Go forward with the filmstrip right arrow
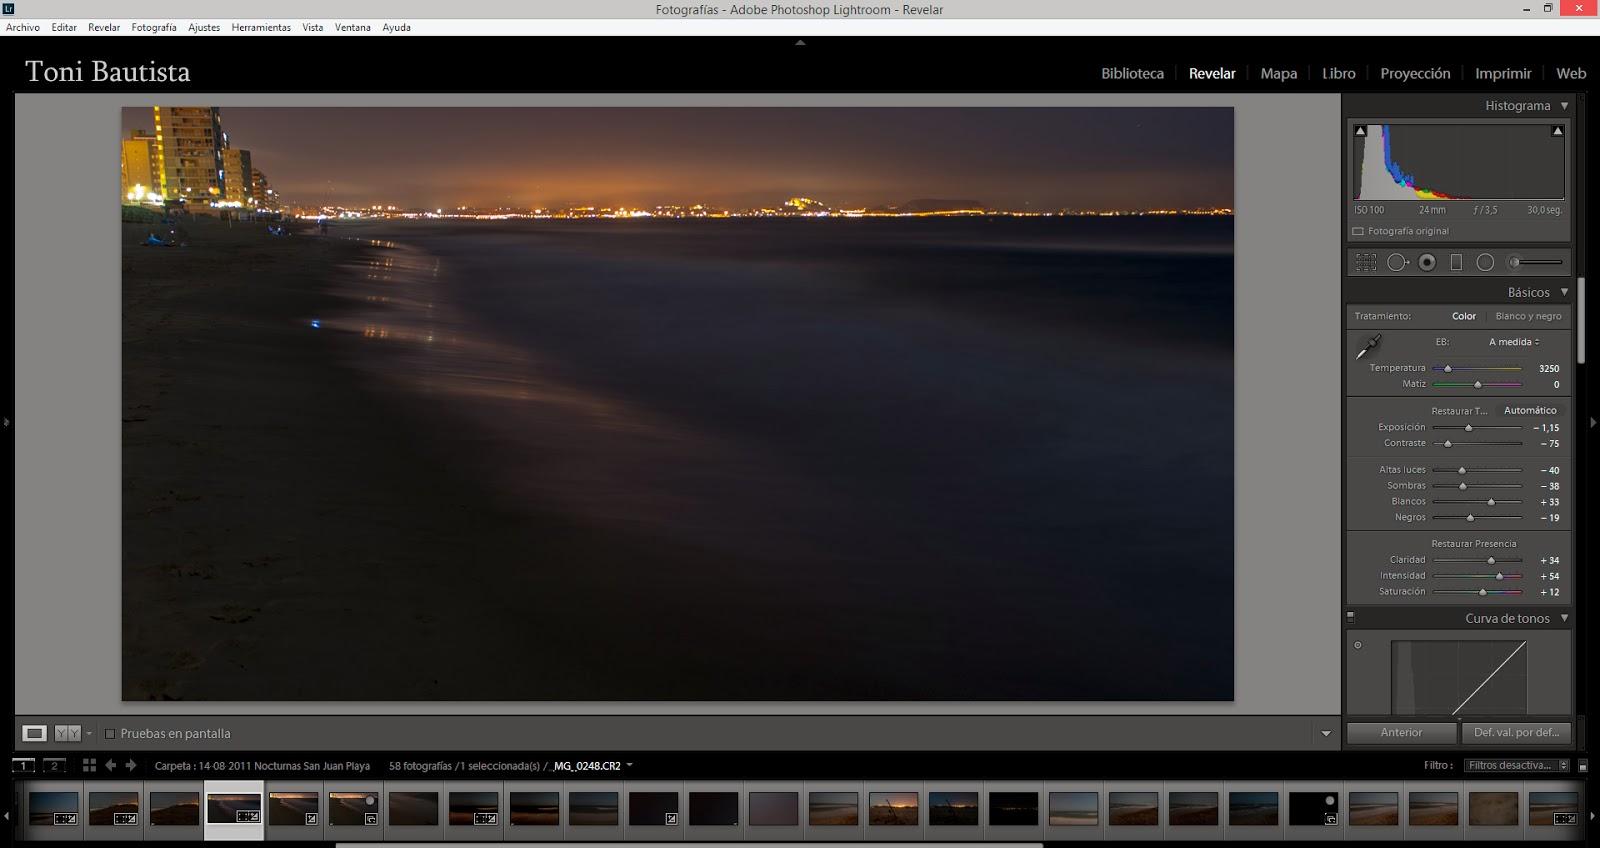 click(130, 765)
